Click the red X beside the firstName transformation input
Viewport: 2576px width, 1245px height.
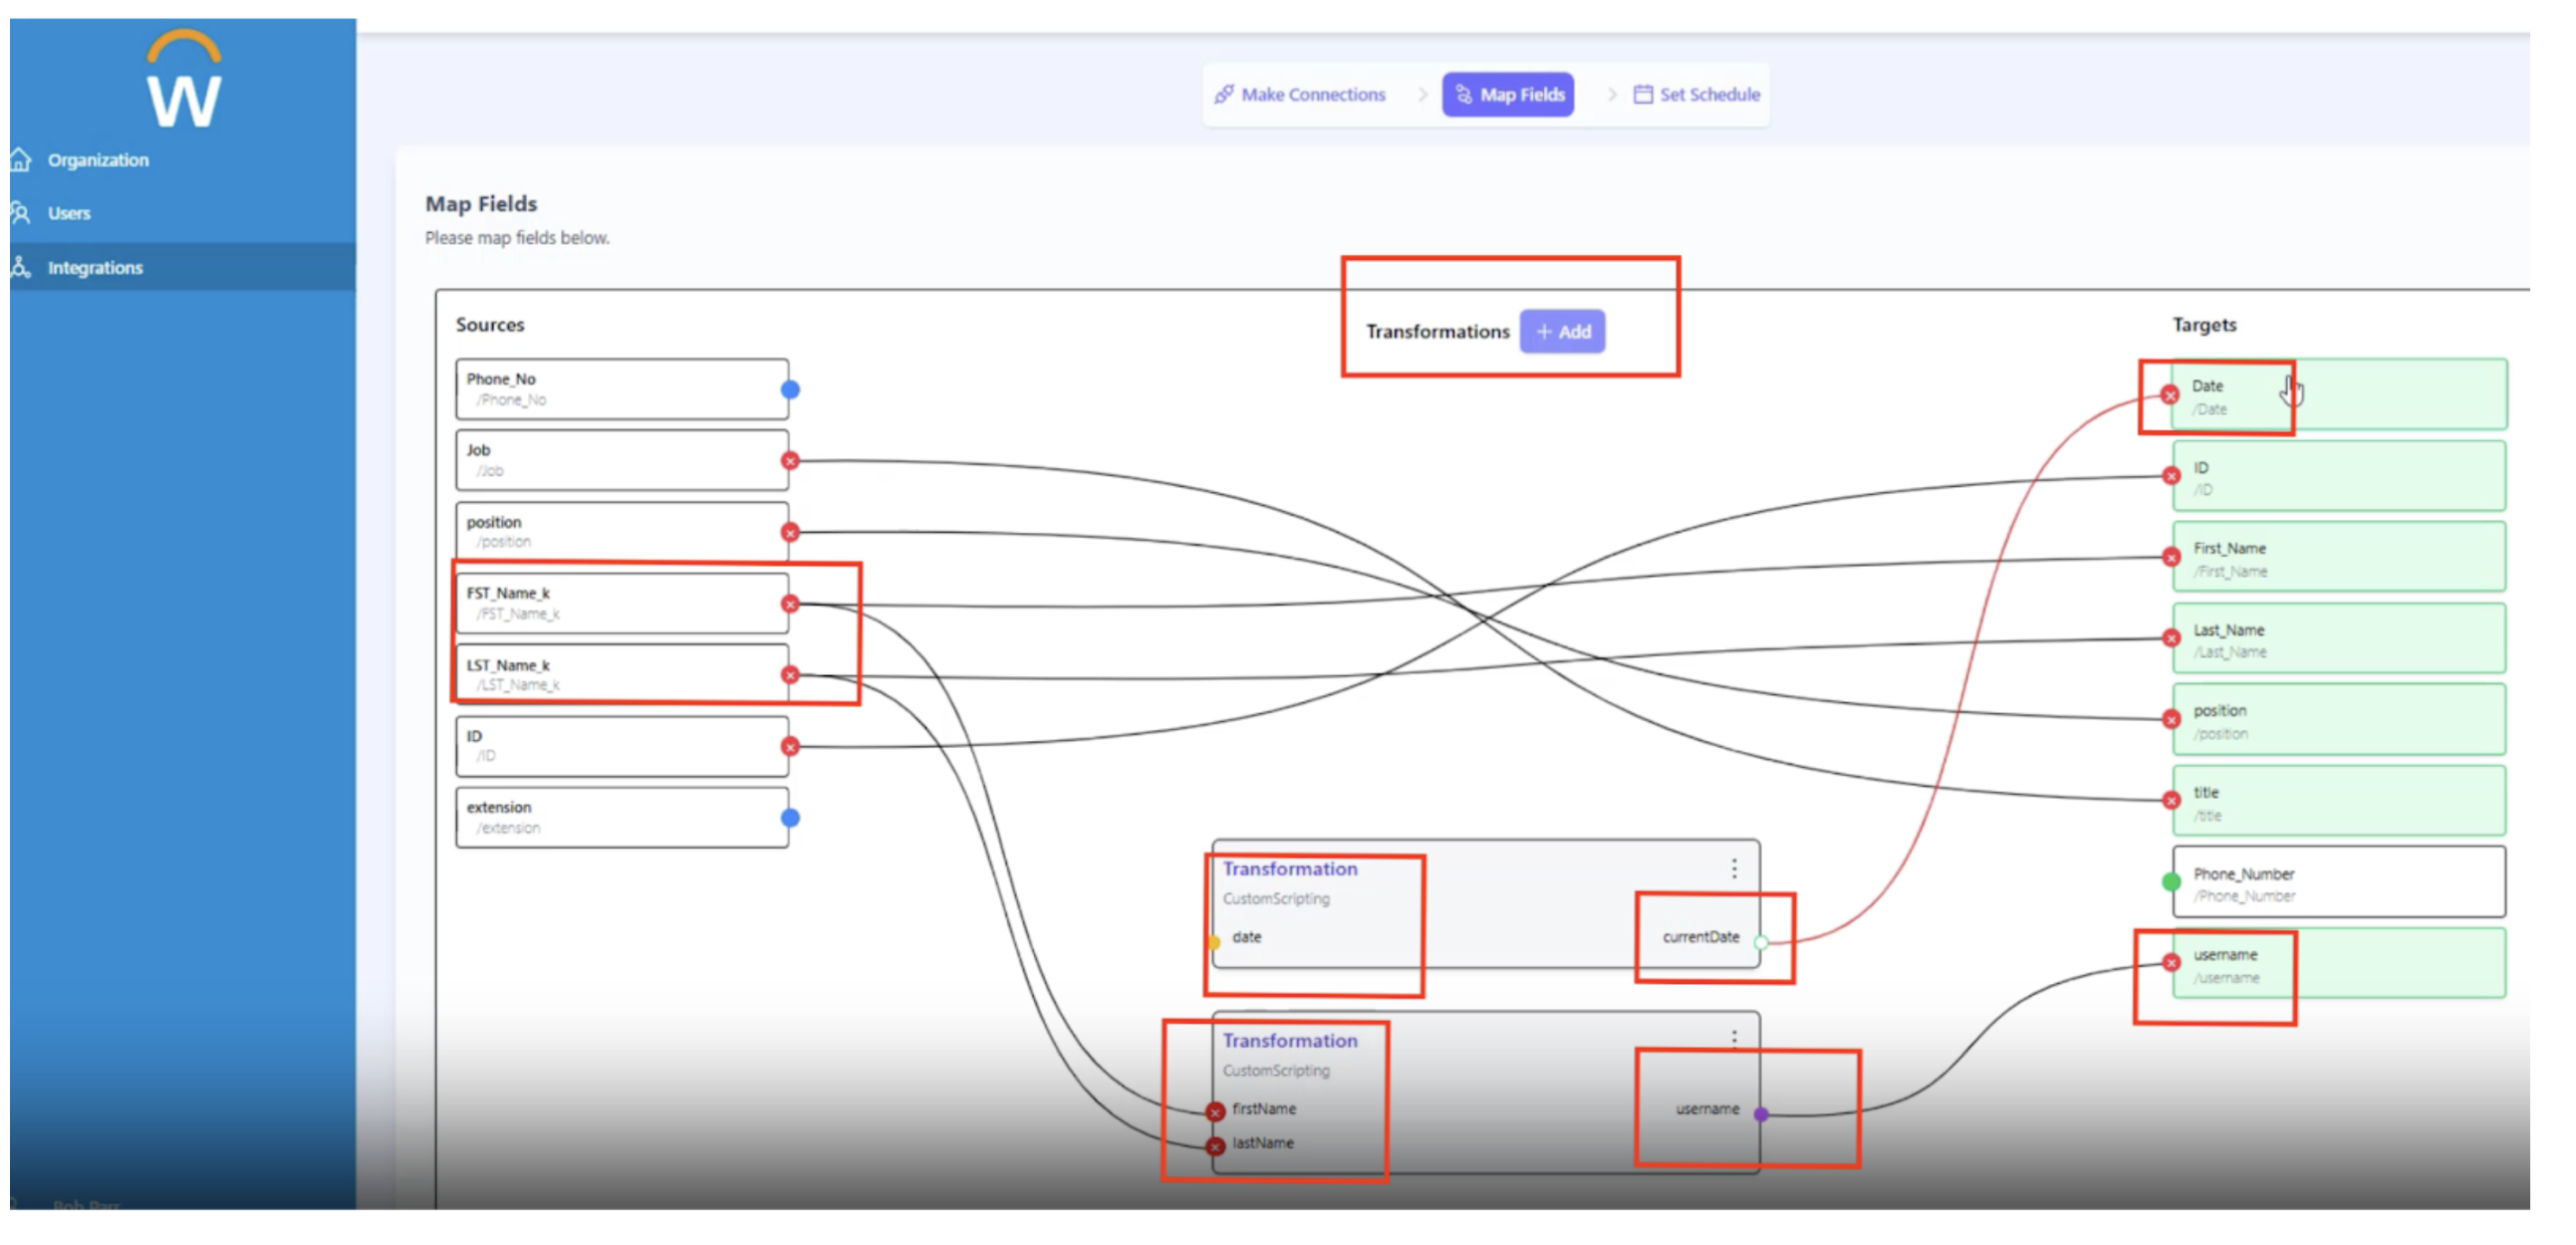coord(1214,1109)
